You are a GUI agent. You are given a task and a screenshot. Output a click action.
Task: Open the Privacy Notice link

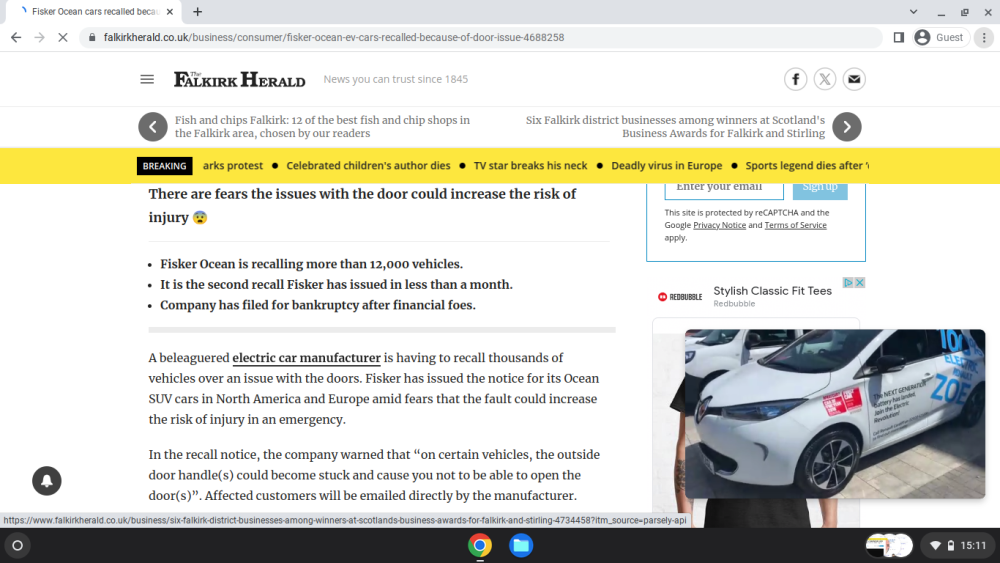click(x=719, y=225)
